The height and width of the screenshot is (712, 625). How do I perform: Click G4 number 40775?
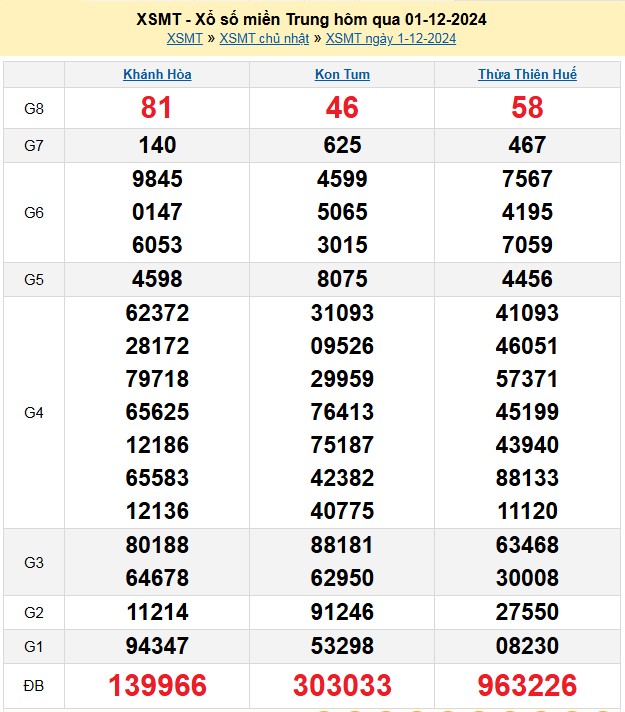point(342,511)
